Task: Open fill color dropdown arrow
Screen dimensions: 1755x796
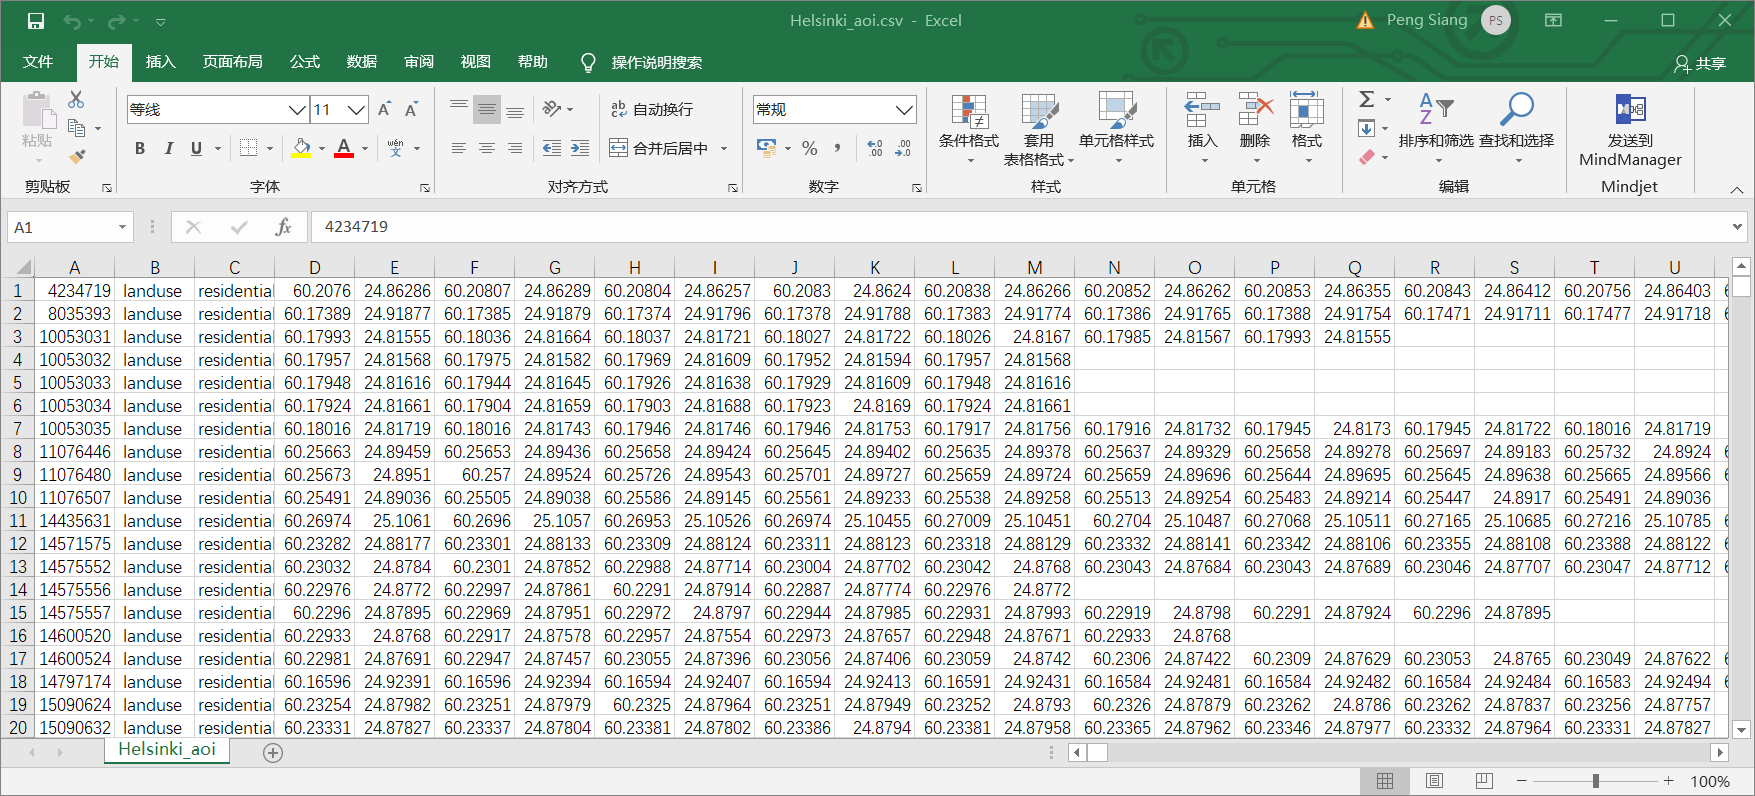Action: click(322, 148)
